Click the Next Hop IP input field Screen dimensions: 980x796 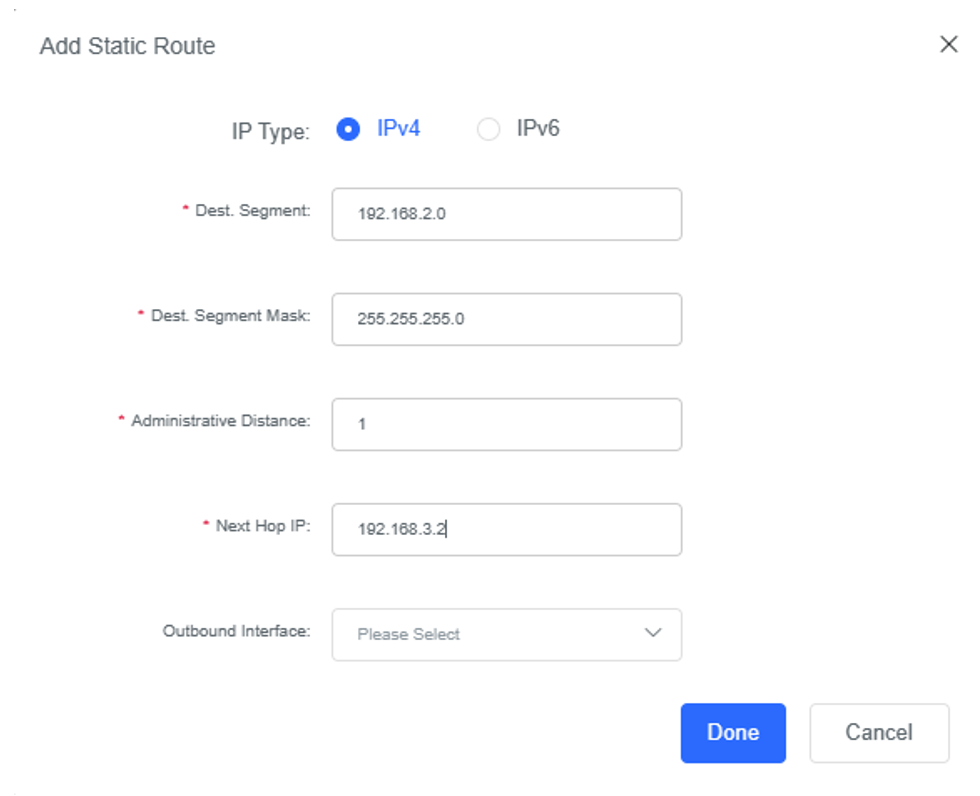(x=506, y=529)
